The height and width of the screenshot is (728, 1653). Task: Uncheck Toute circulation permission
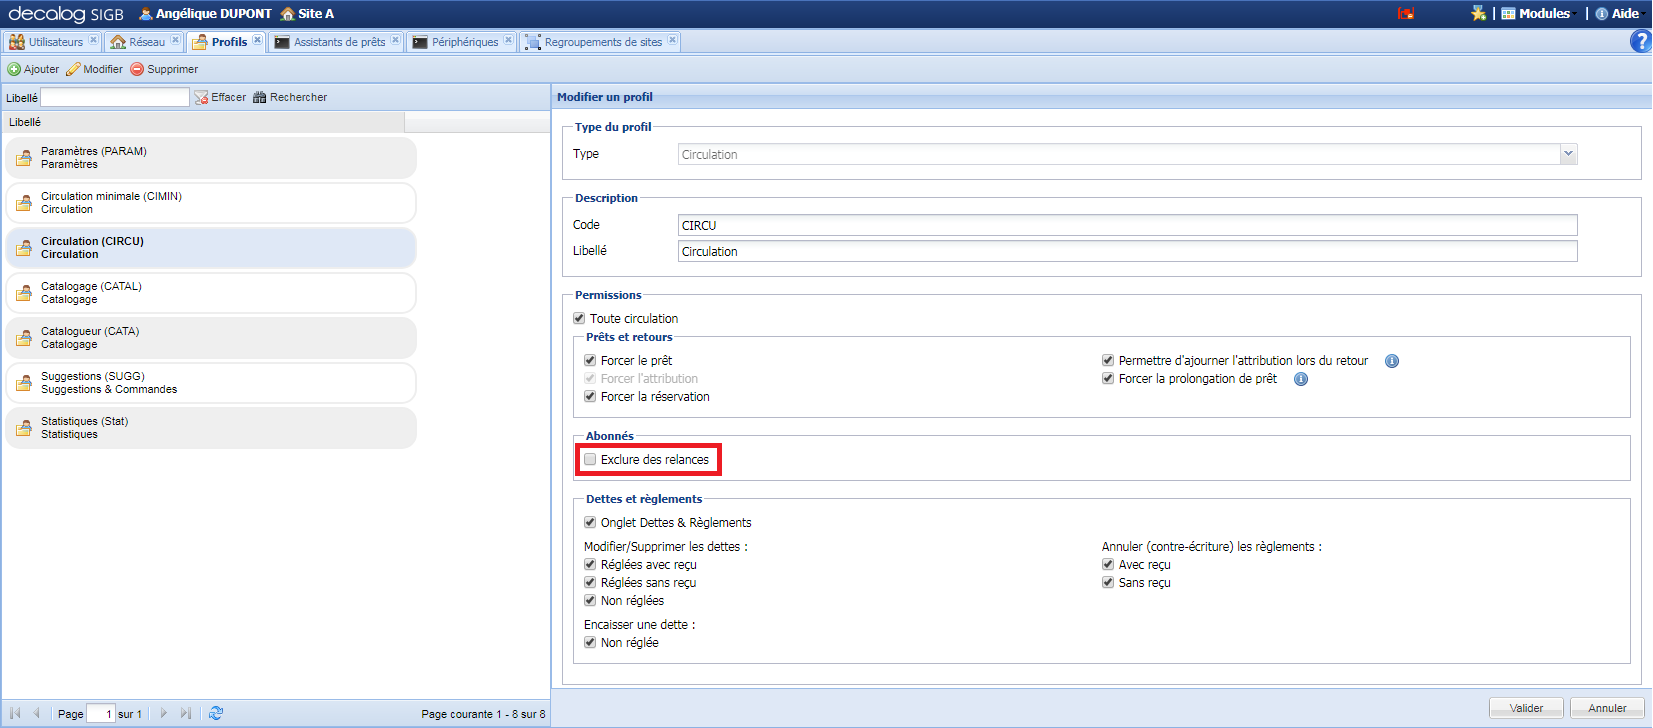click(579, 319)
